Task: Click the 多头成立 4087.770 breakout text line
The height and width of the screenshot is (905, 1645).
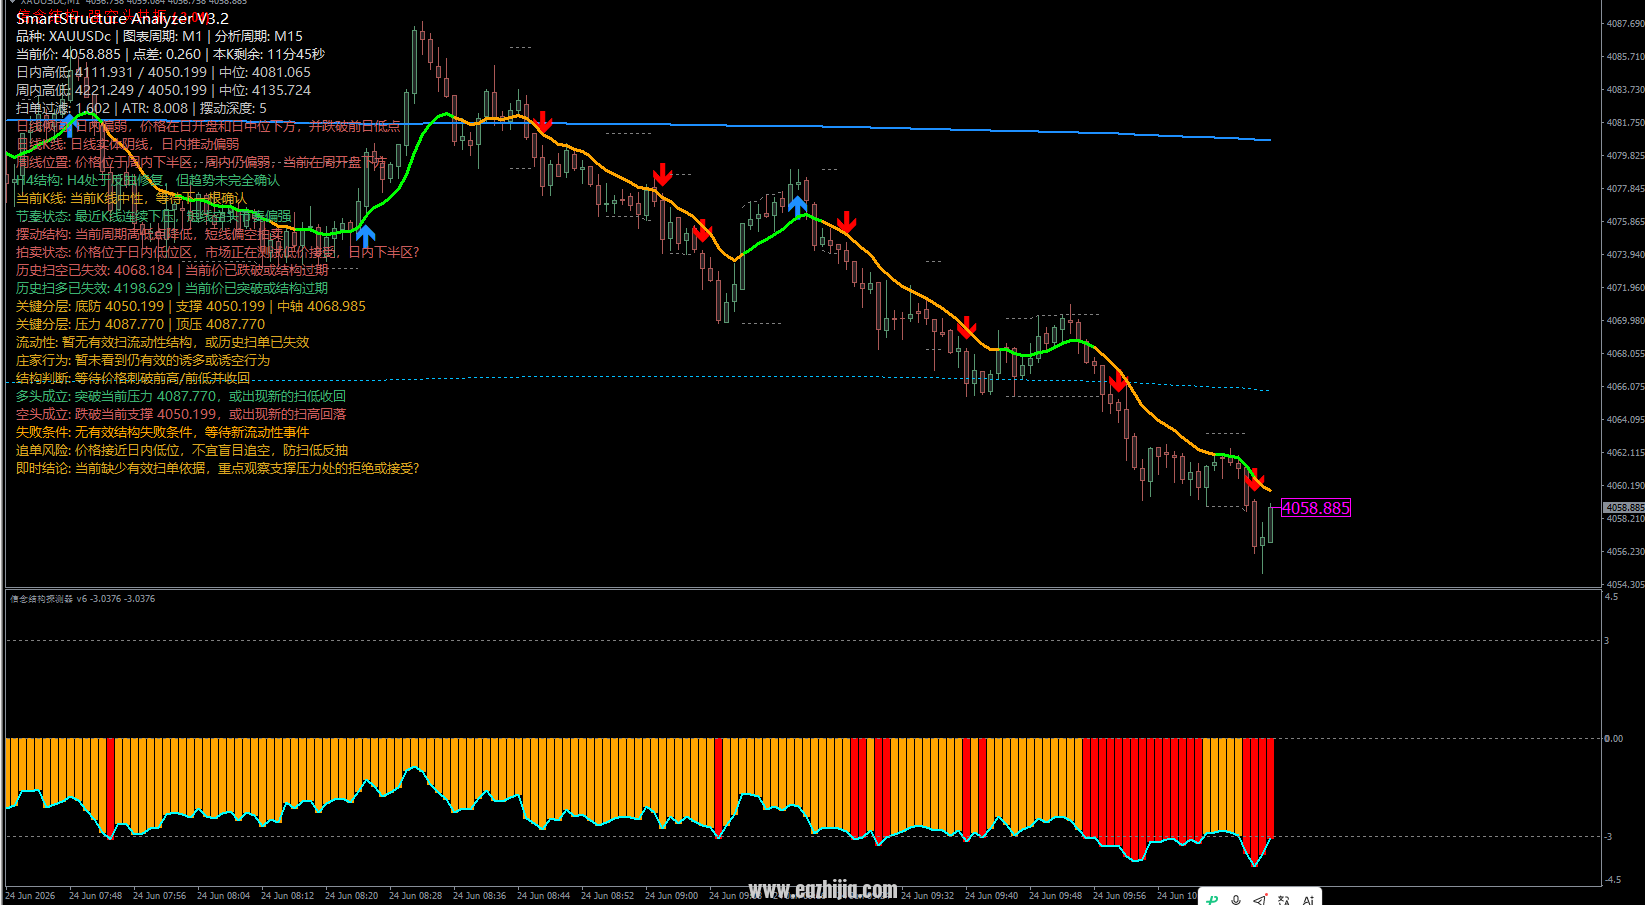Action: pyautogui.click(x=181, y=396)
